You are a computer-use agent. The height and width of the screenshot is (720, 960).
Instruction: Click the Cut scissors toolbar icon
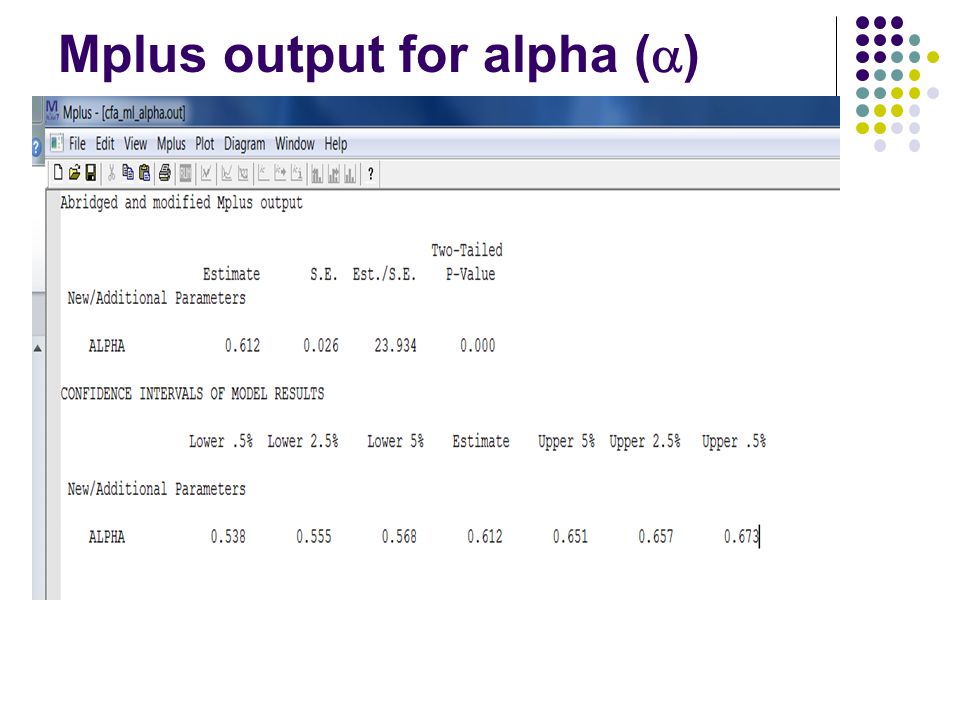click(x=111, y=173)
